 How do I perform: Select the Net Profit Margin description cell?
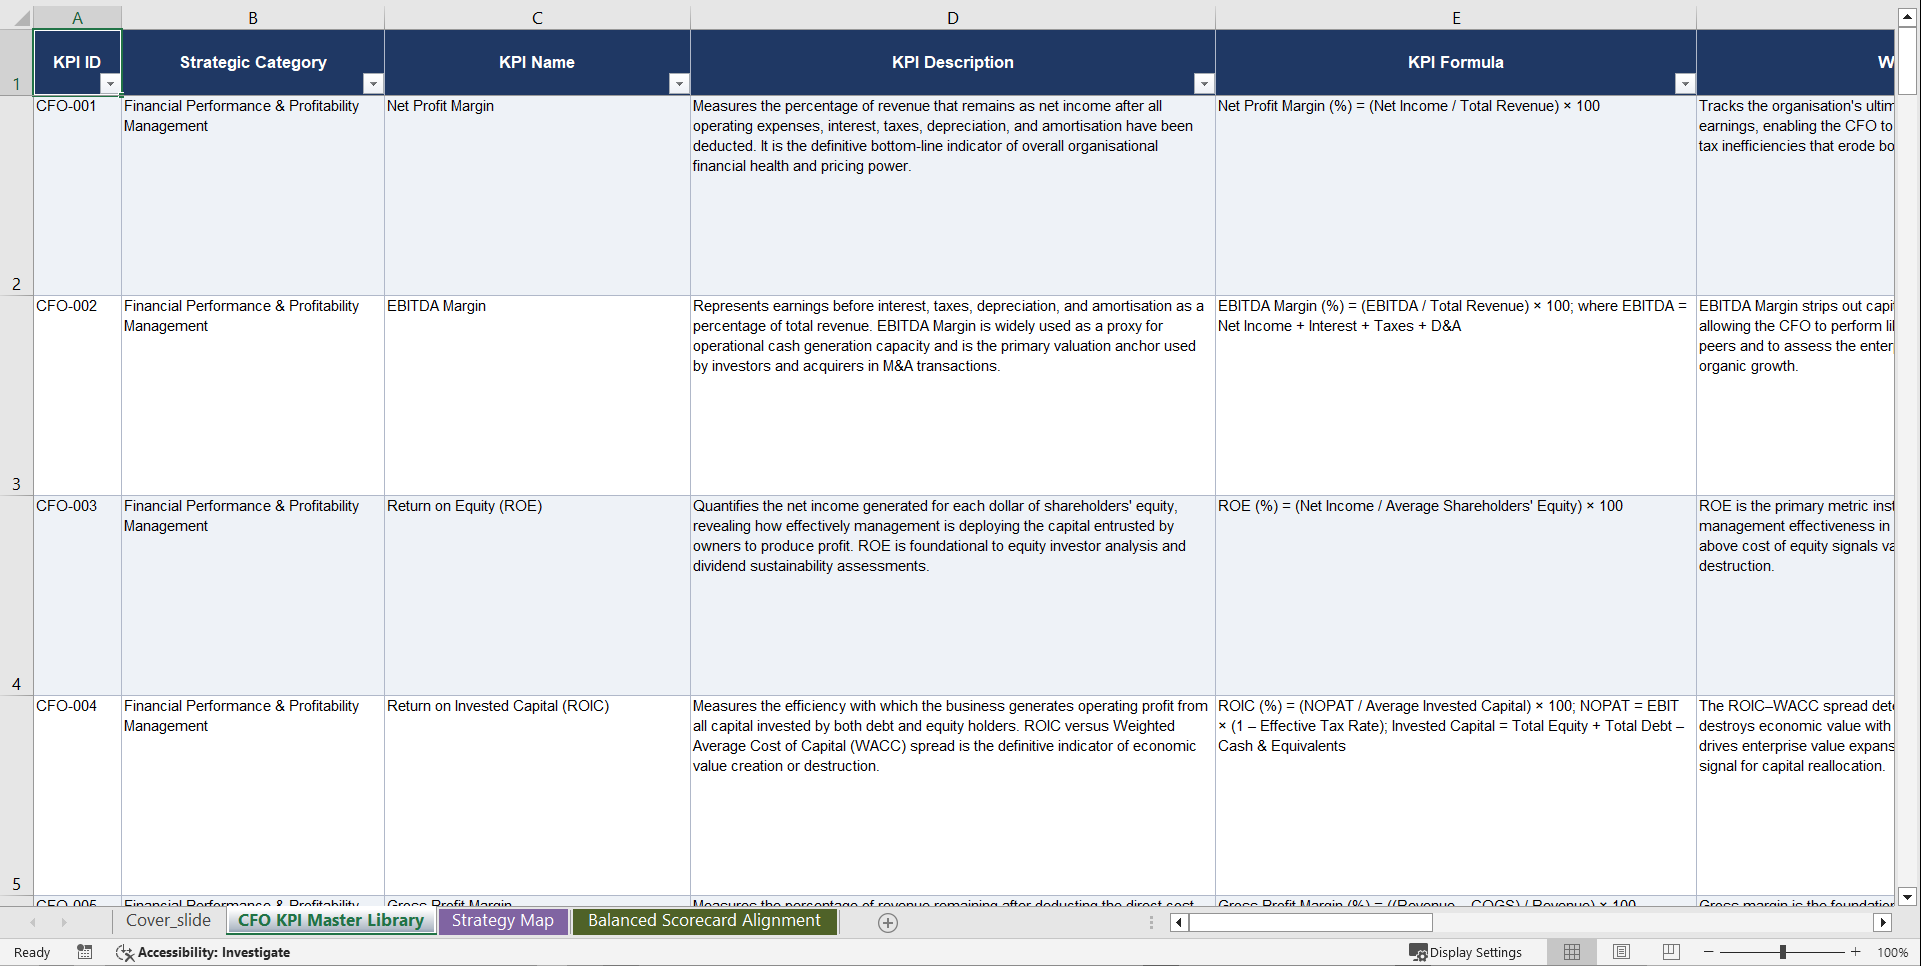(953, 195)
